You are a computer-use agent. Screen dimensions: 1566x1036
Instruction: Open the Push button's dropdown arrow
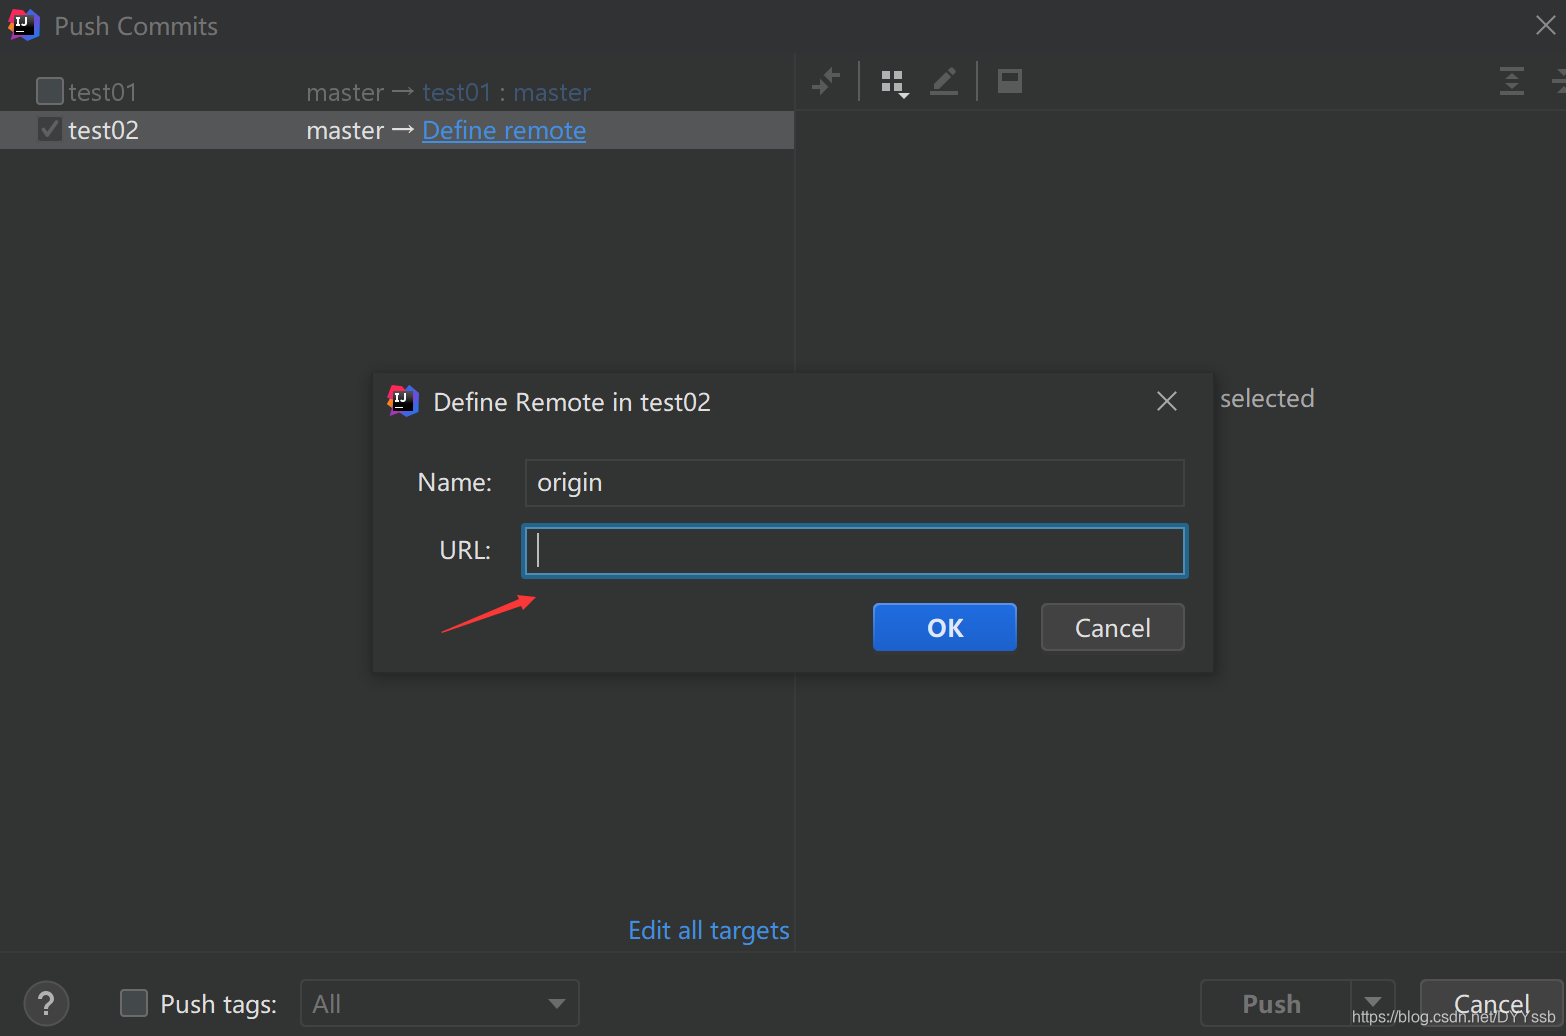[x=1373, y=1003]
